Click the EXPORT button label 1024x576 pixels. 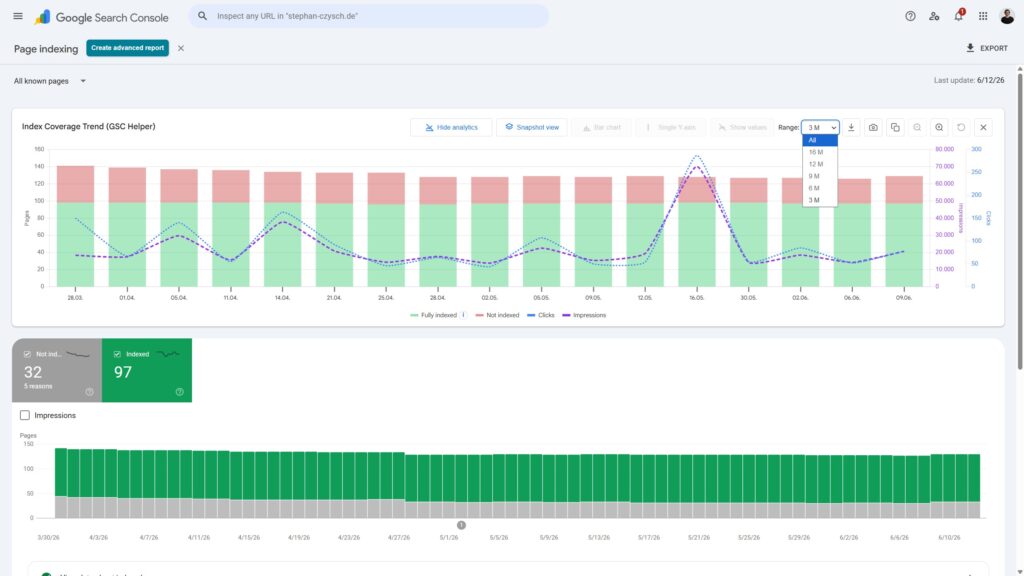pyautogui.click(x=993, y=48)
